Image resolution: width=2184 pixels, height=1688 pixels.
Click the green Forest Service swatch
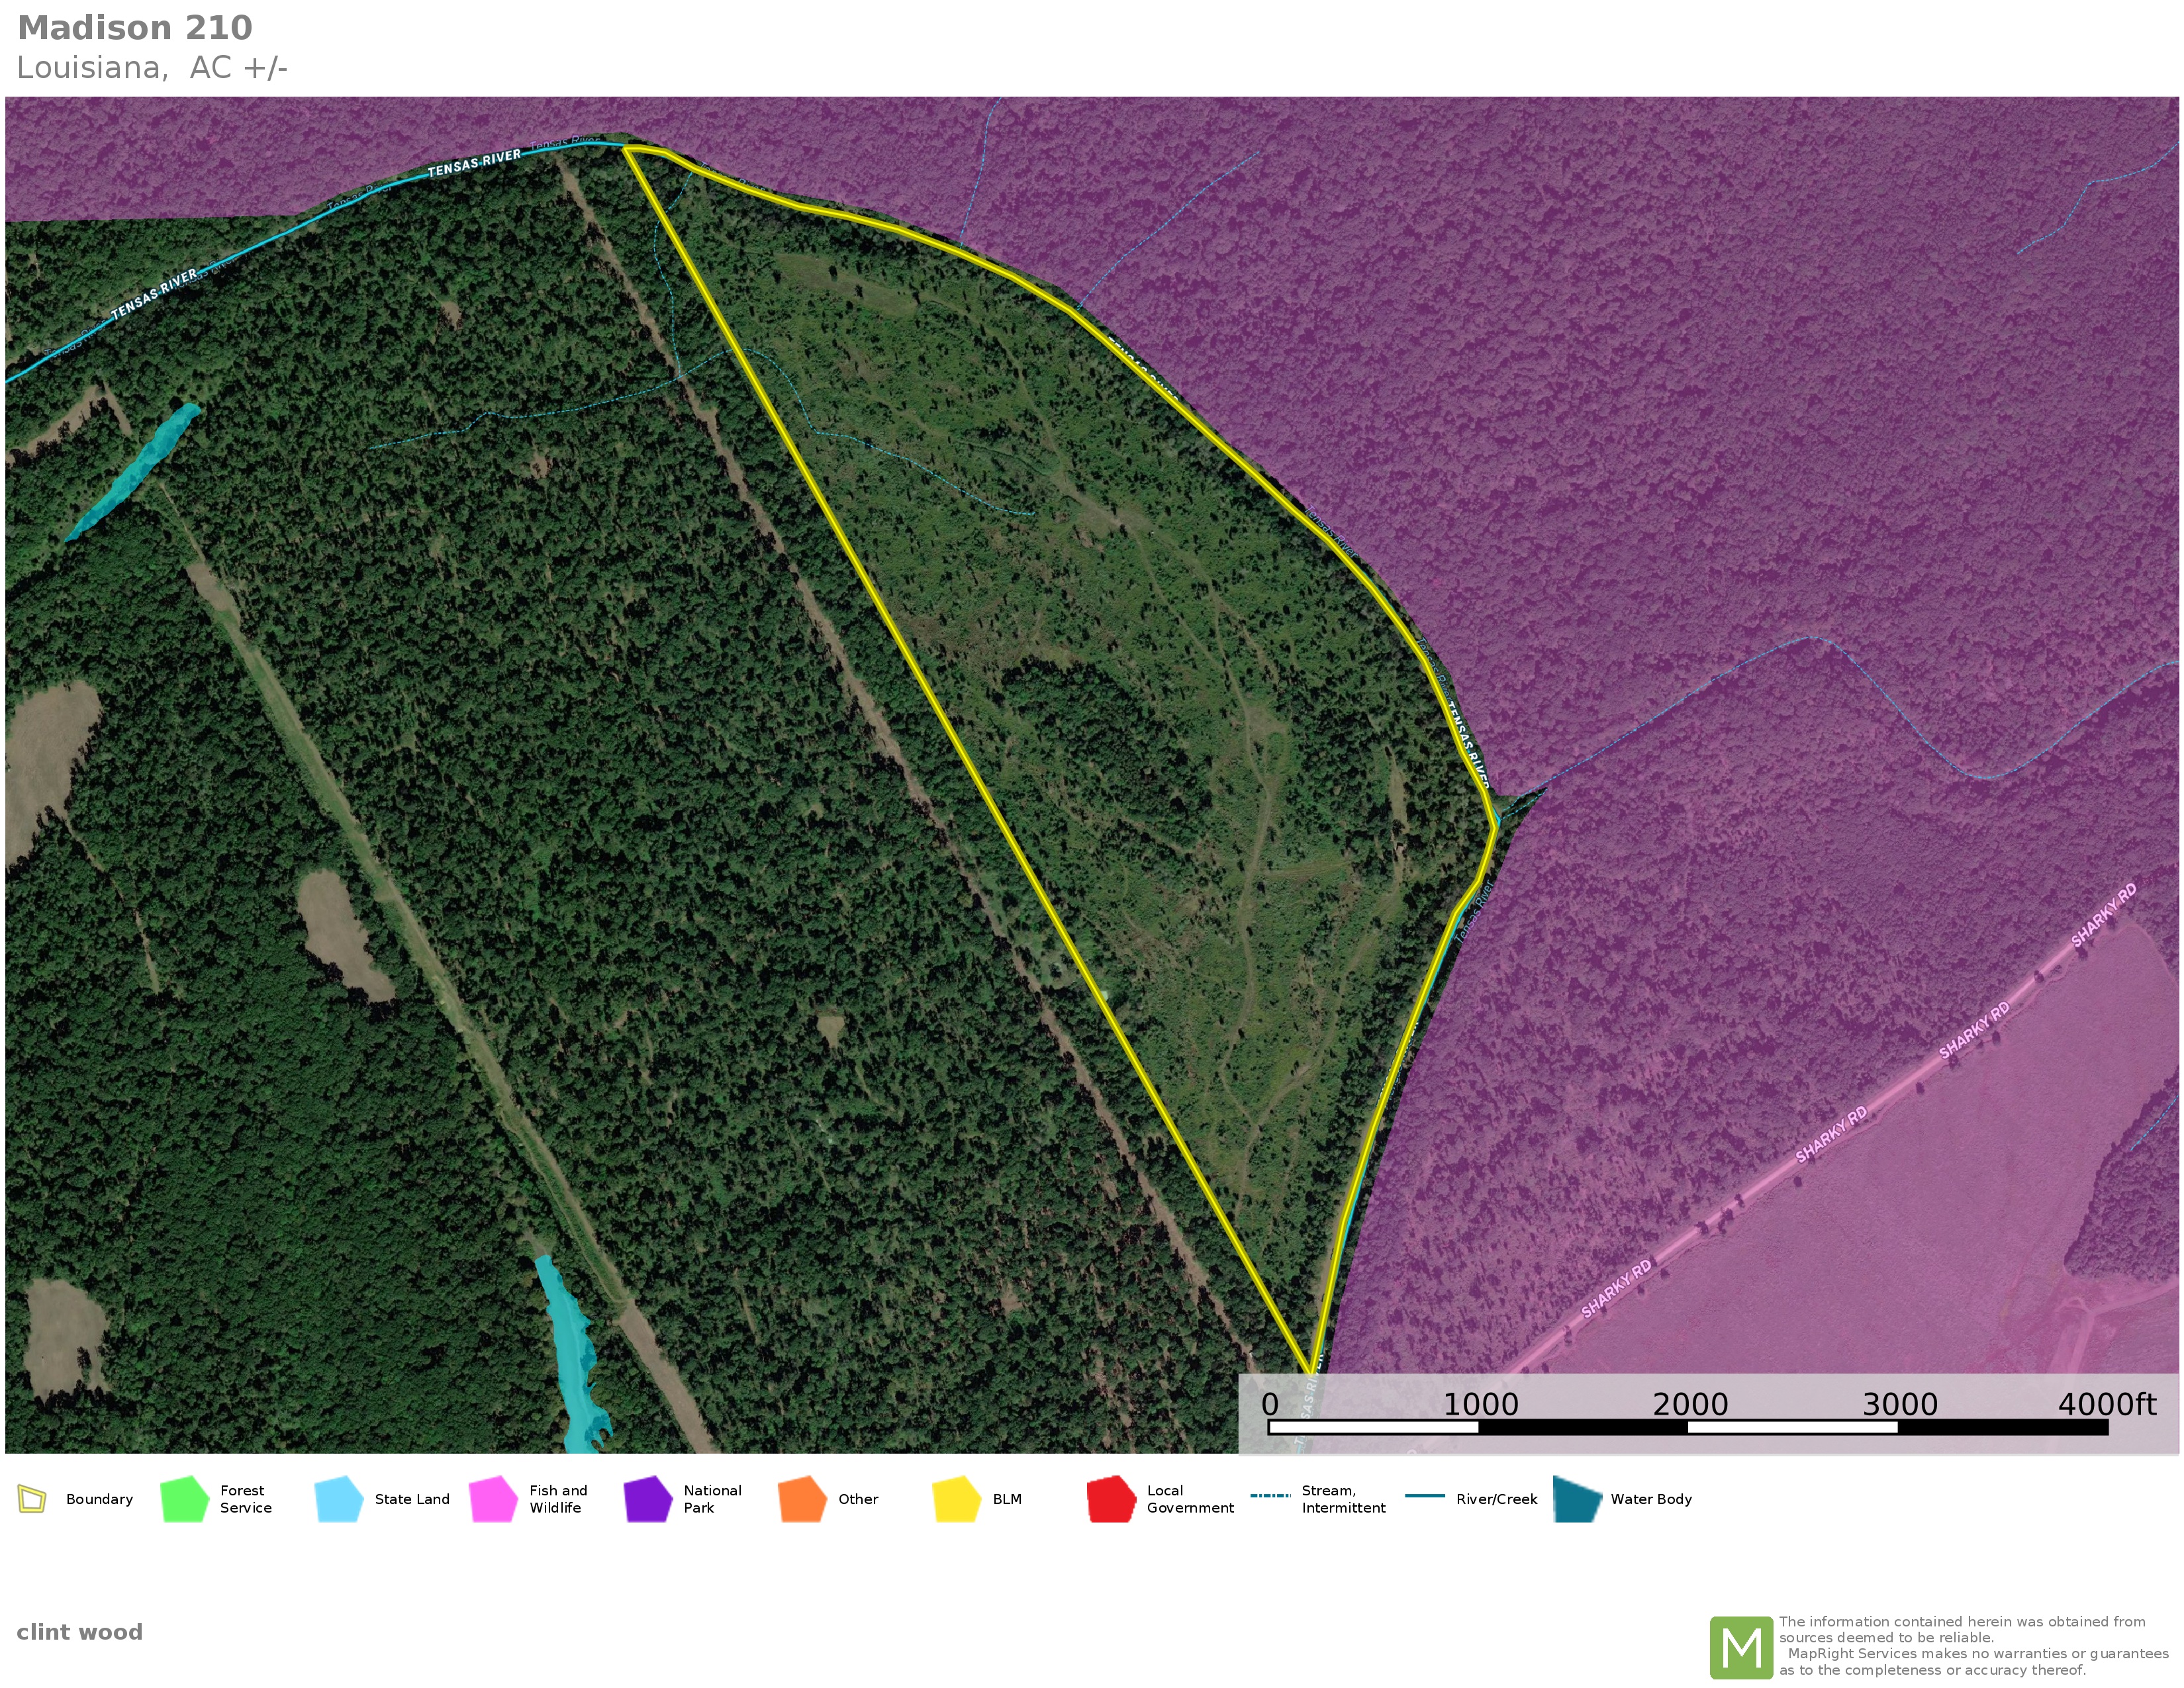tap(184, 1499)
